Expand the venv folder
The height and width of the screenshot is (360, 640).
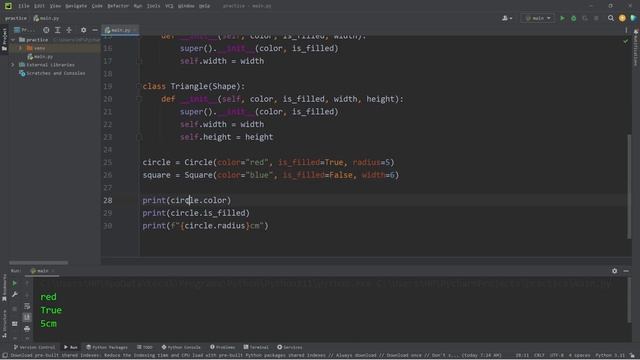coord(20,48)
